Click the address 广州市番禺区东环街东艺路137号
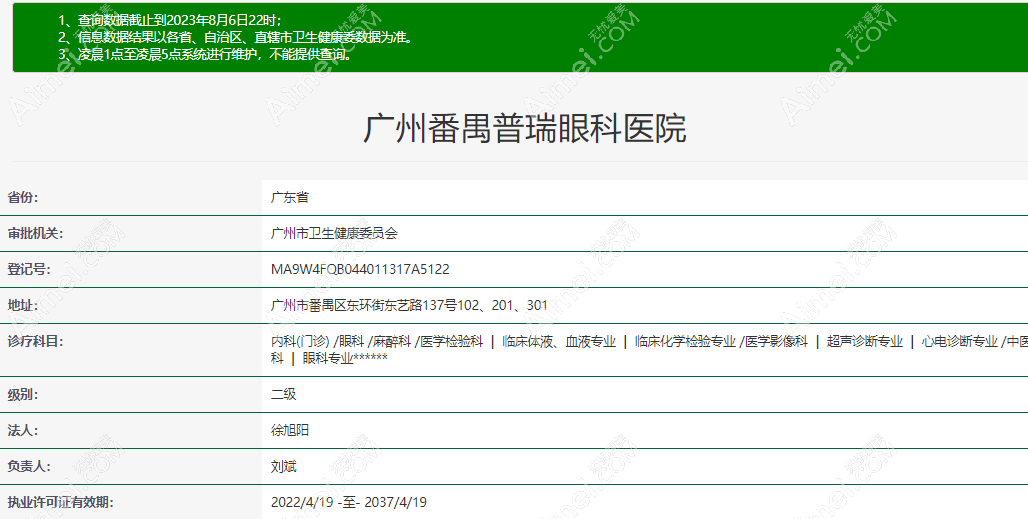Screen dimensions: 1028x519 pos(364,305)
